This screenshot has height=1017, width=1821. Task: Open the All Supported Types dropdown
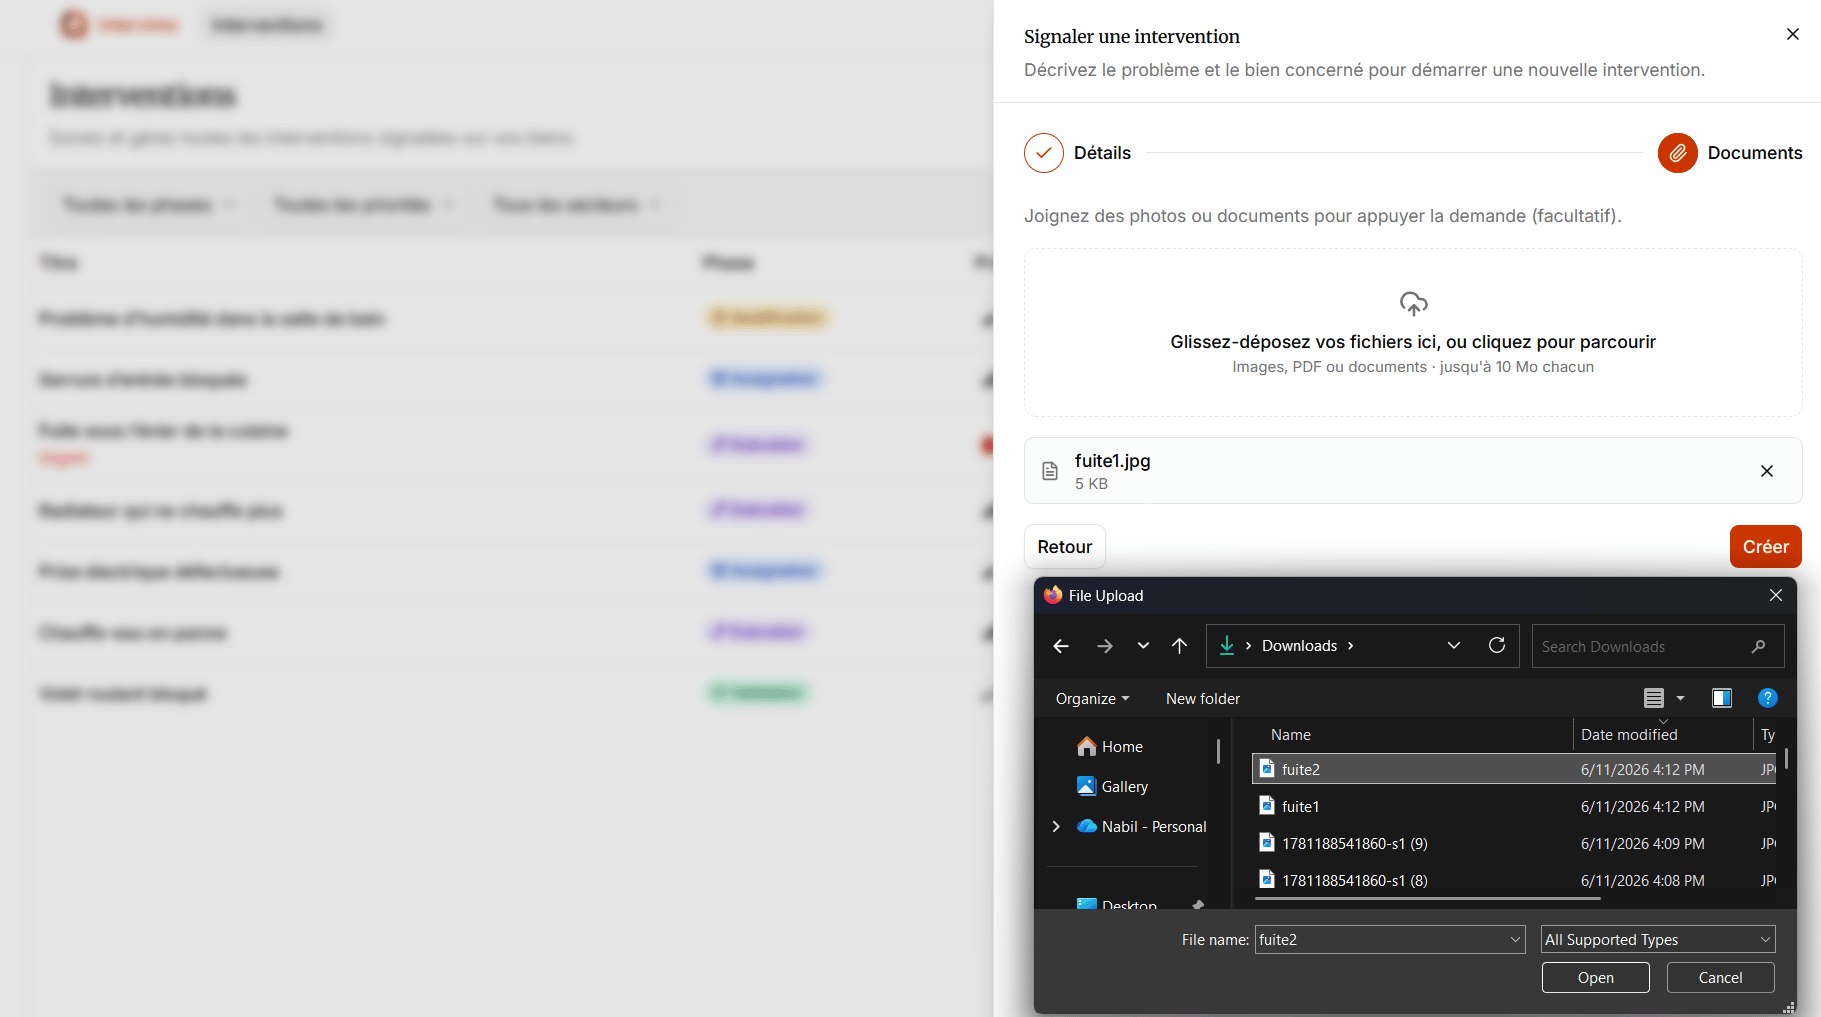pyautogui.click(x=1658, y=939)
